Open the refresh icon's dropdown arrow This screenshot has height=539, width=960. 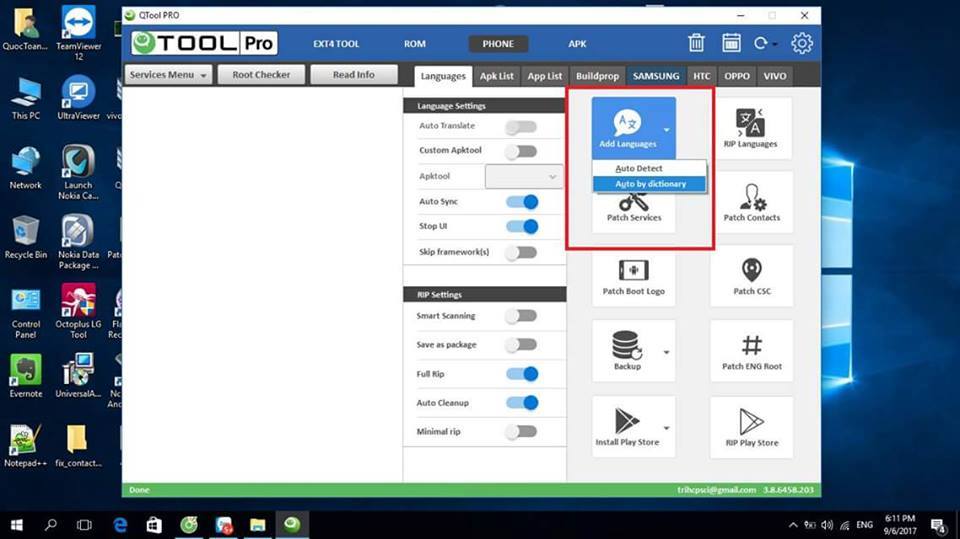click(775, 44)
